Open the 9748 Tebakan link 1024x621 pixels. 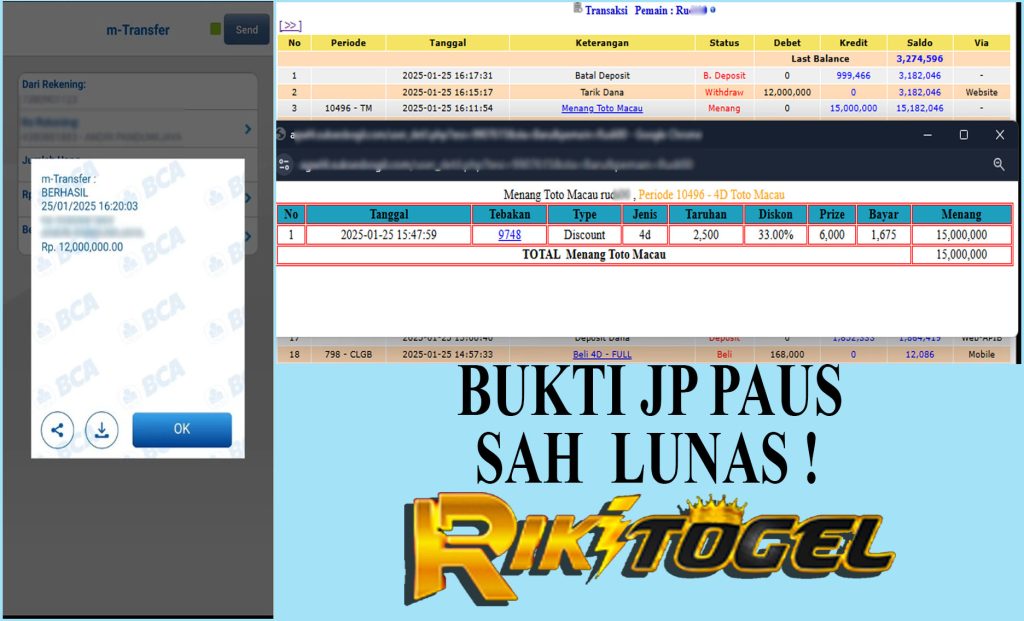(509, 234)
